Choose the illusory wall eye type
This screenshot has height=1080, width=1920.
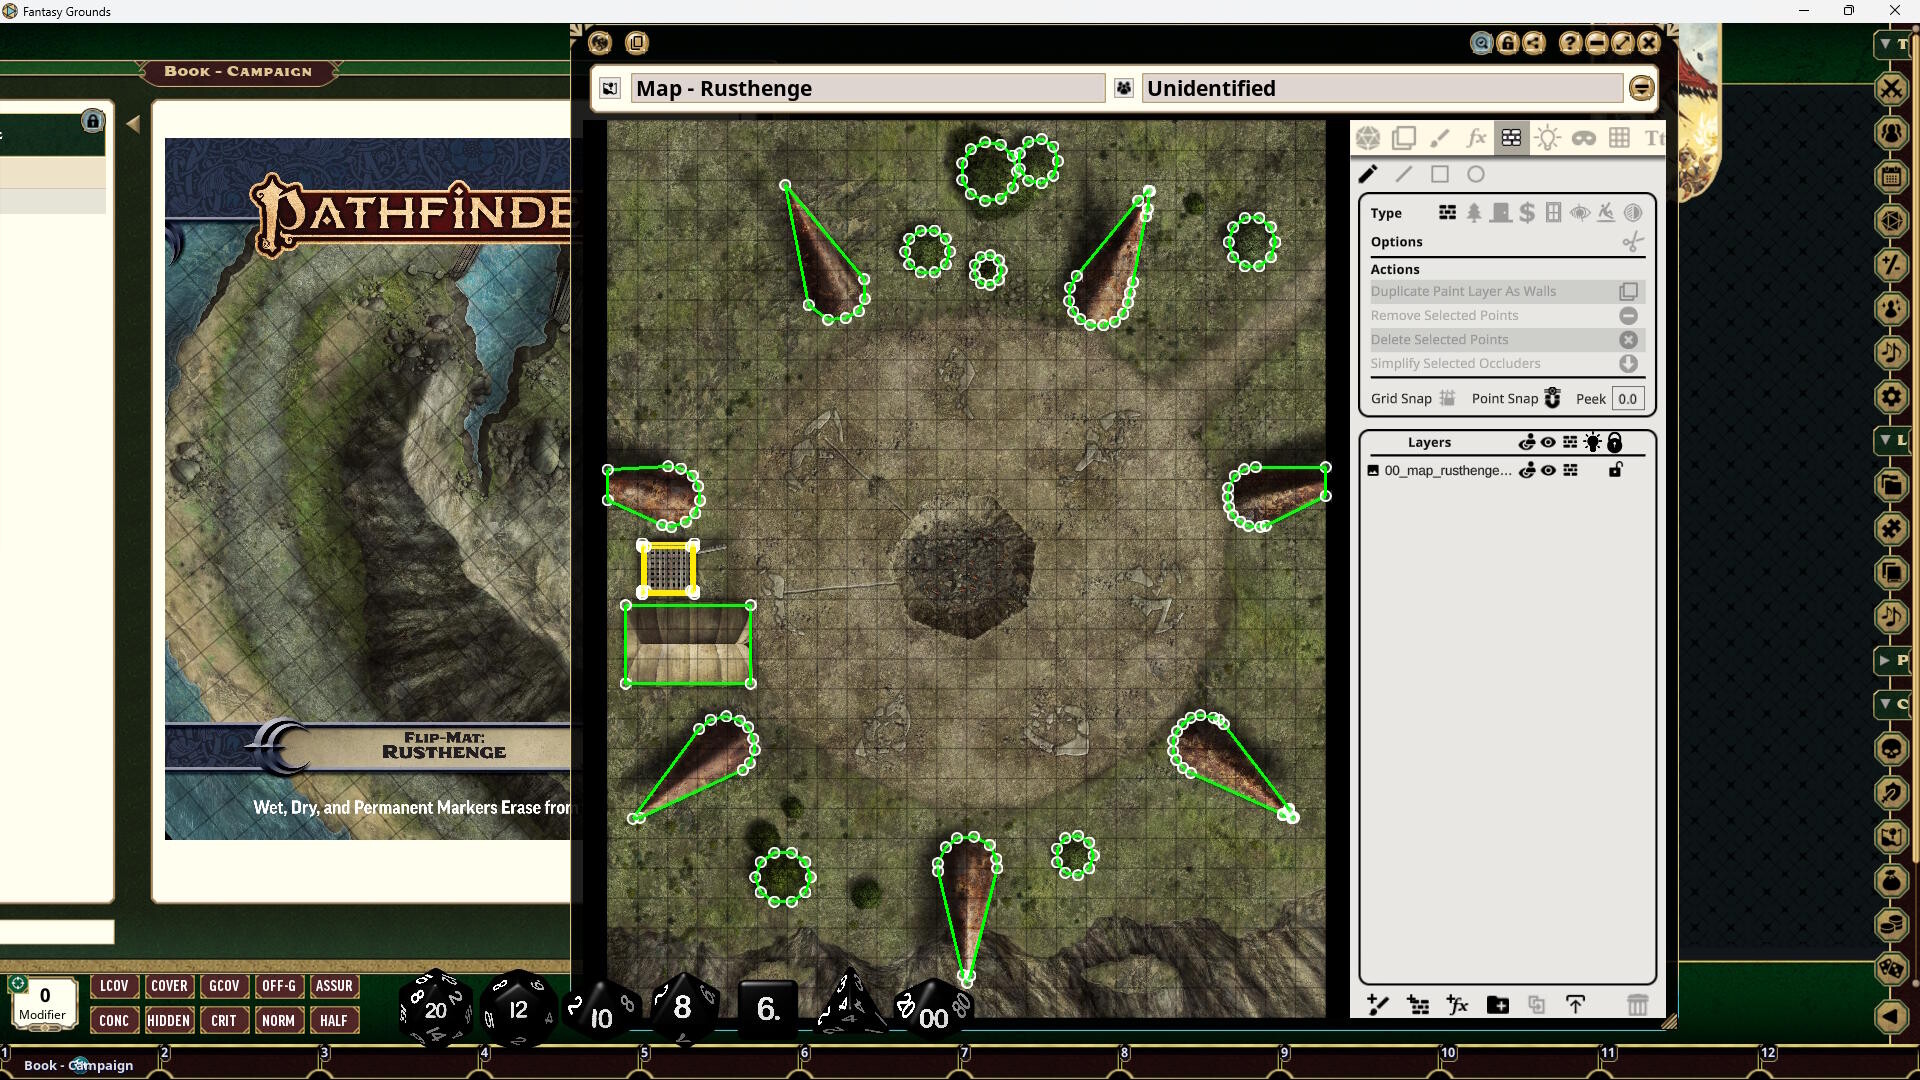1580,212
